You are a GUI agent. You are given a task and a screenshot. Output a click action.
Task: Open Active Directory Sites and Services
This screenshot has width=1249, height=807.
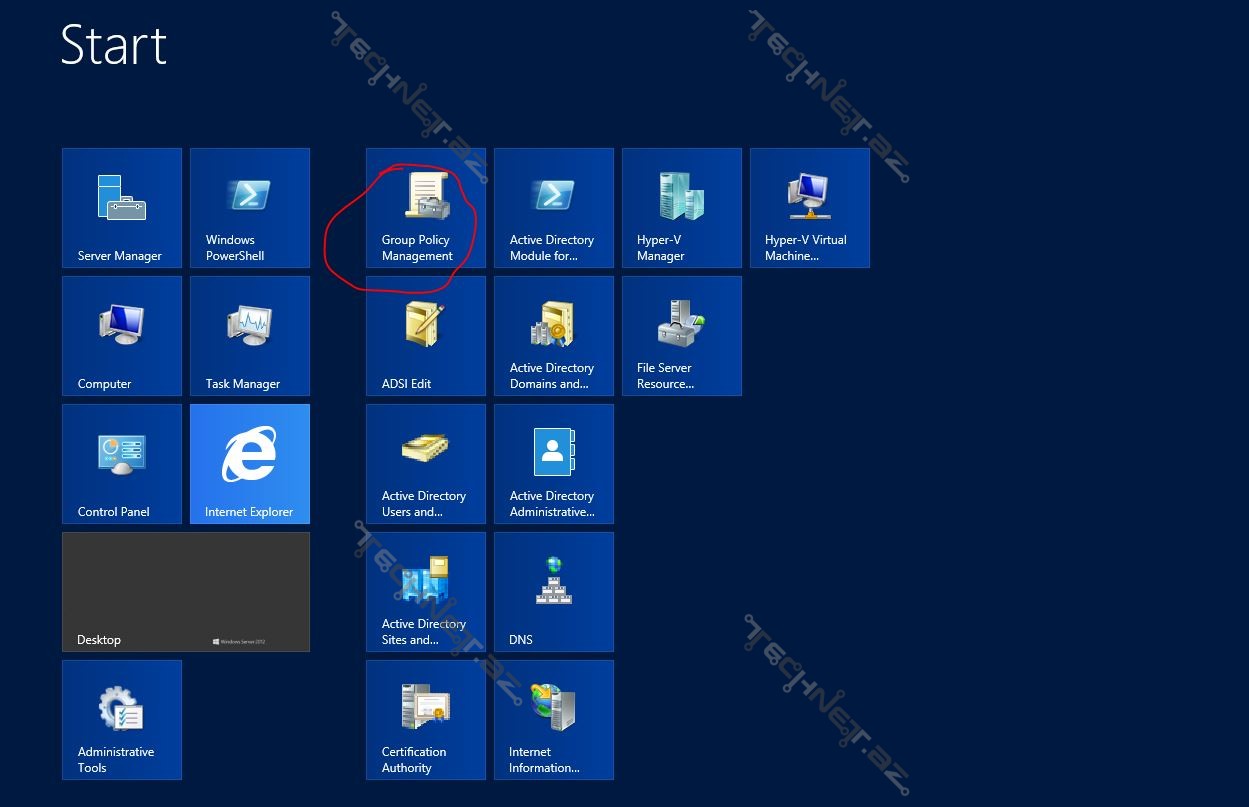pyautogui.click(x=426, y=592)
